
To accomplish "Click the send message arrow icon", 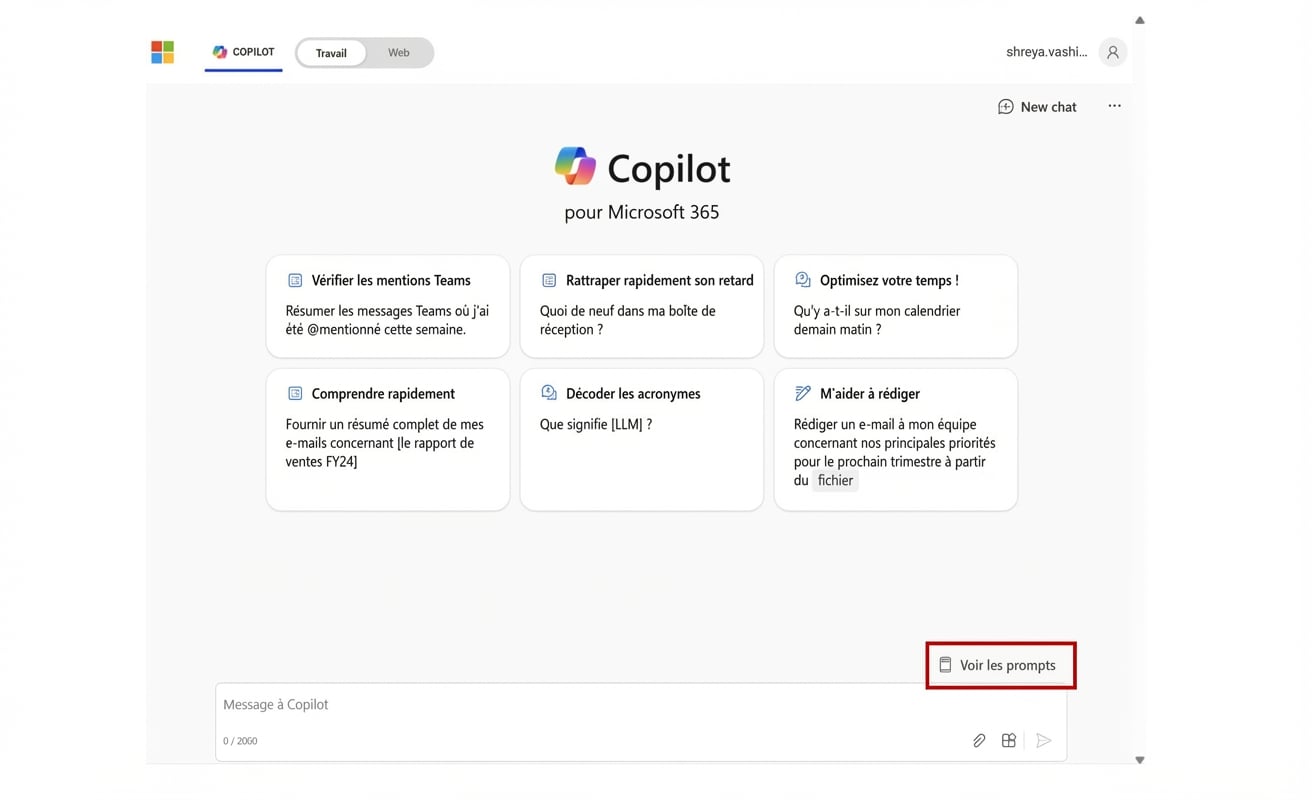I will 1044,740.
